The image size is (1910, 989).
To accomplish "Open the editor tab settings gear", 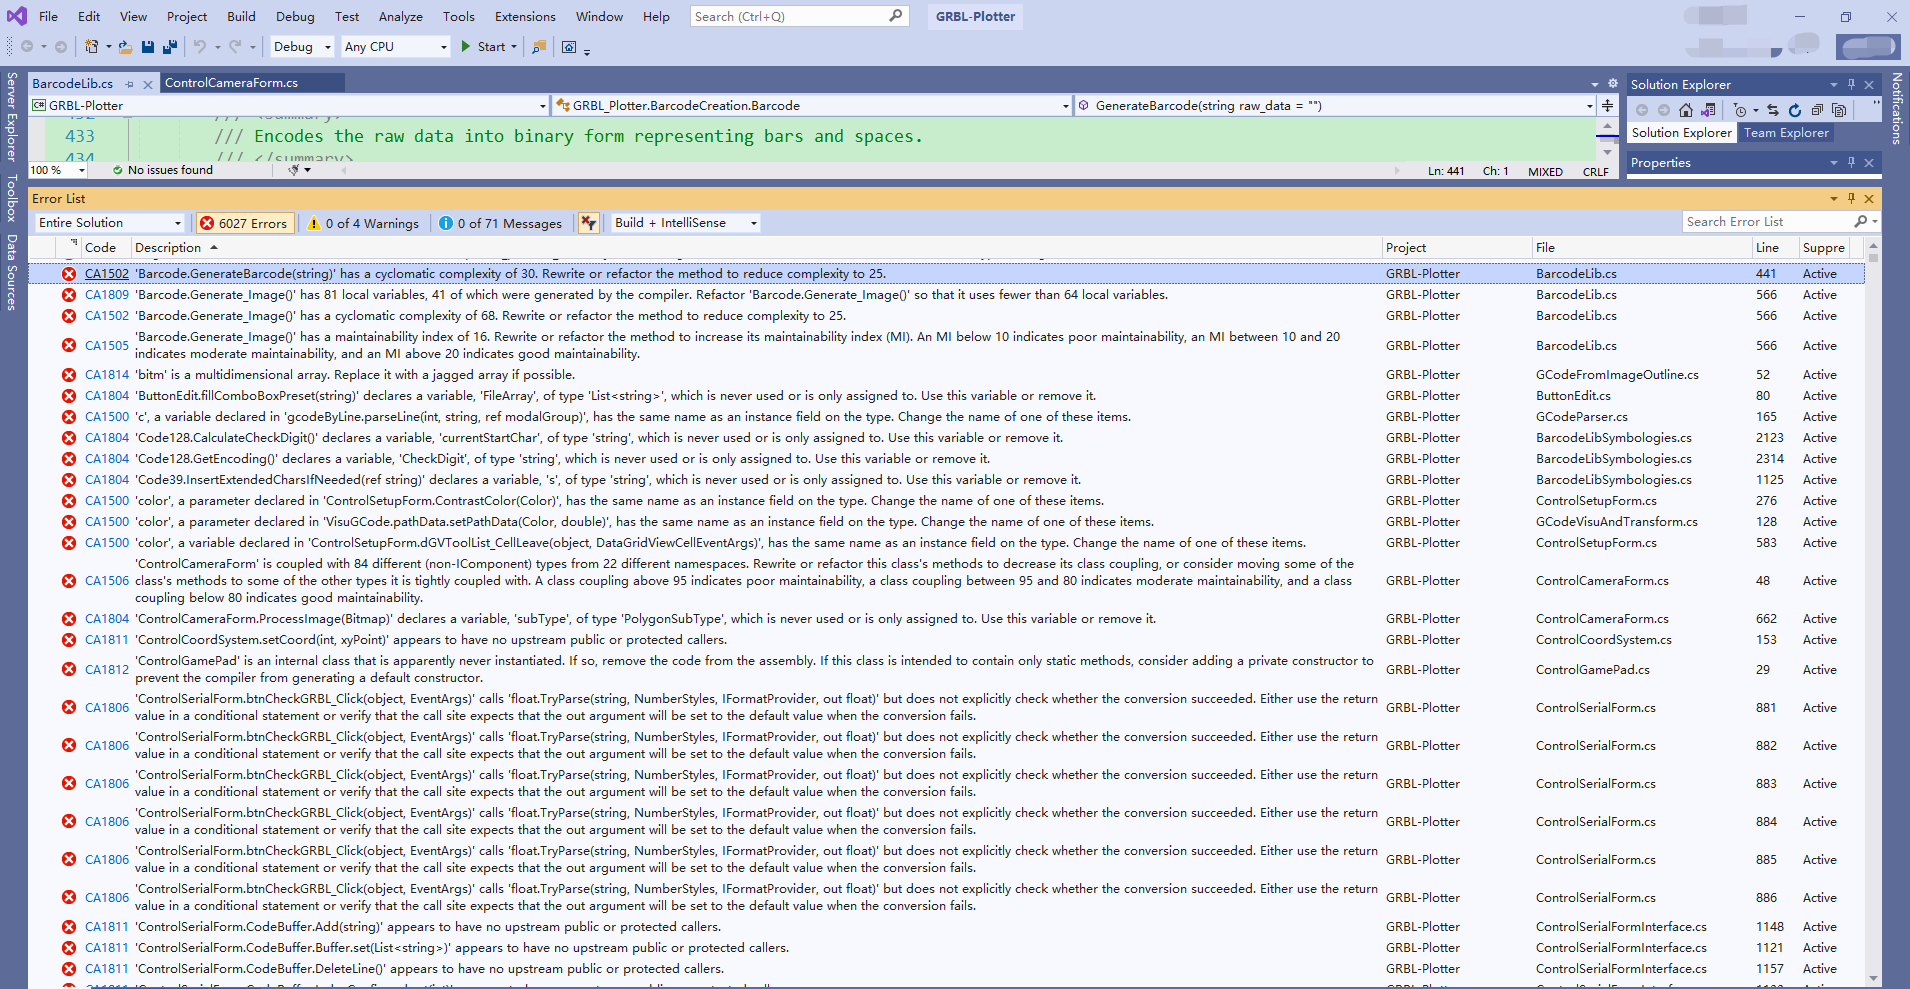I will 1612,83.
